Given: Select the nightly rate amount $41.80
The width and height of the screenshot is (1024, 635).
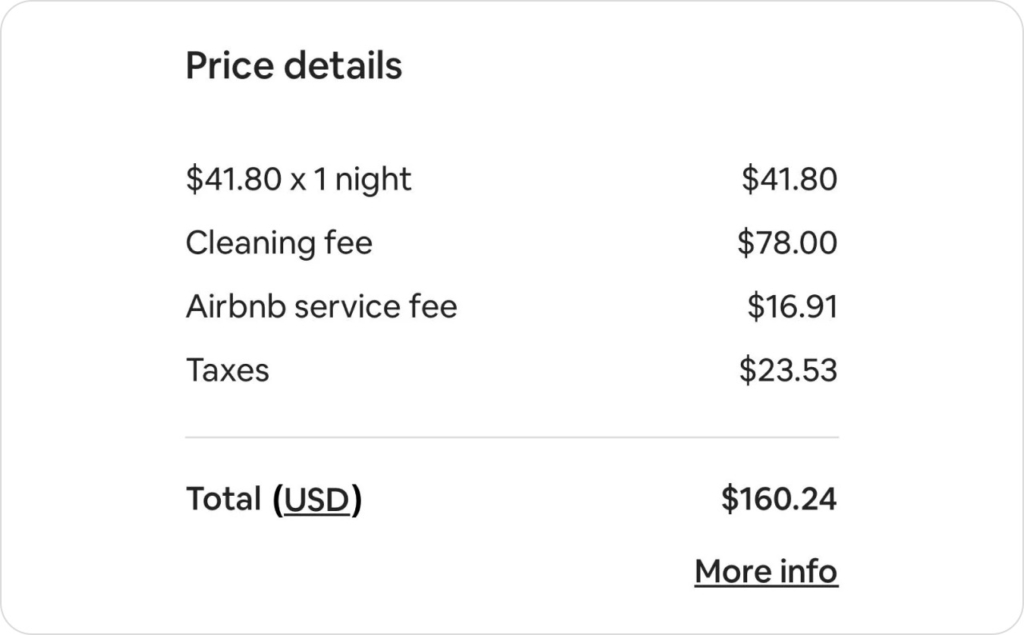Looking at the screenshot, I should 790,178.
